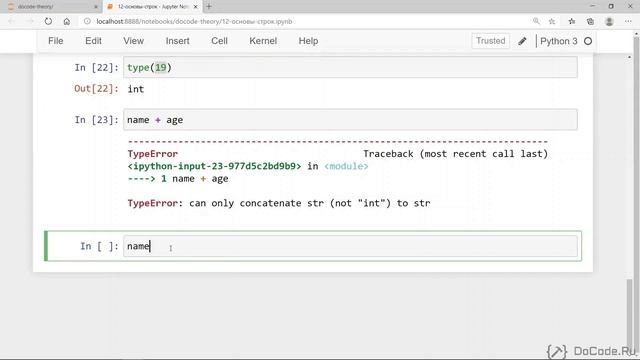Viewport: 640px width, 360px height.
Task: Click the empty In [ ]: prompt
Action: click(99, 246)
